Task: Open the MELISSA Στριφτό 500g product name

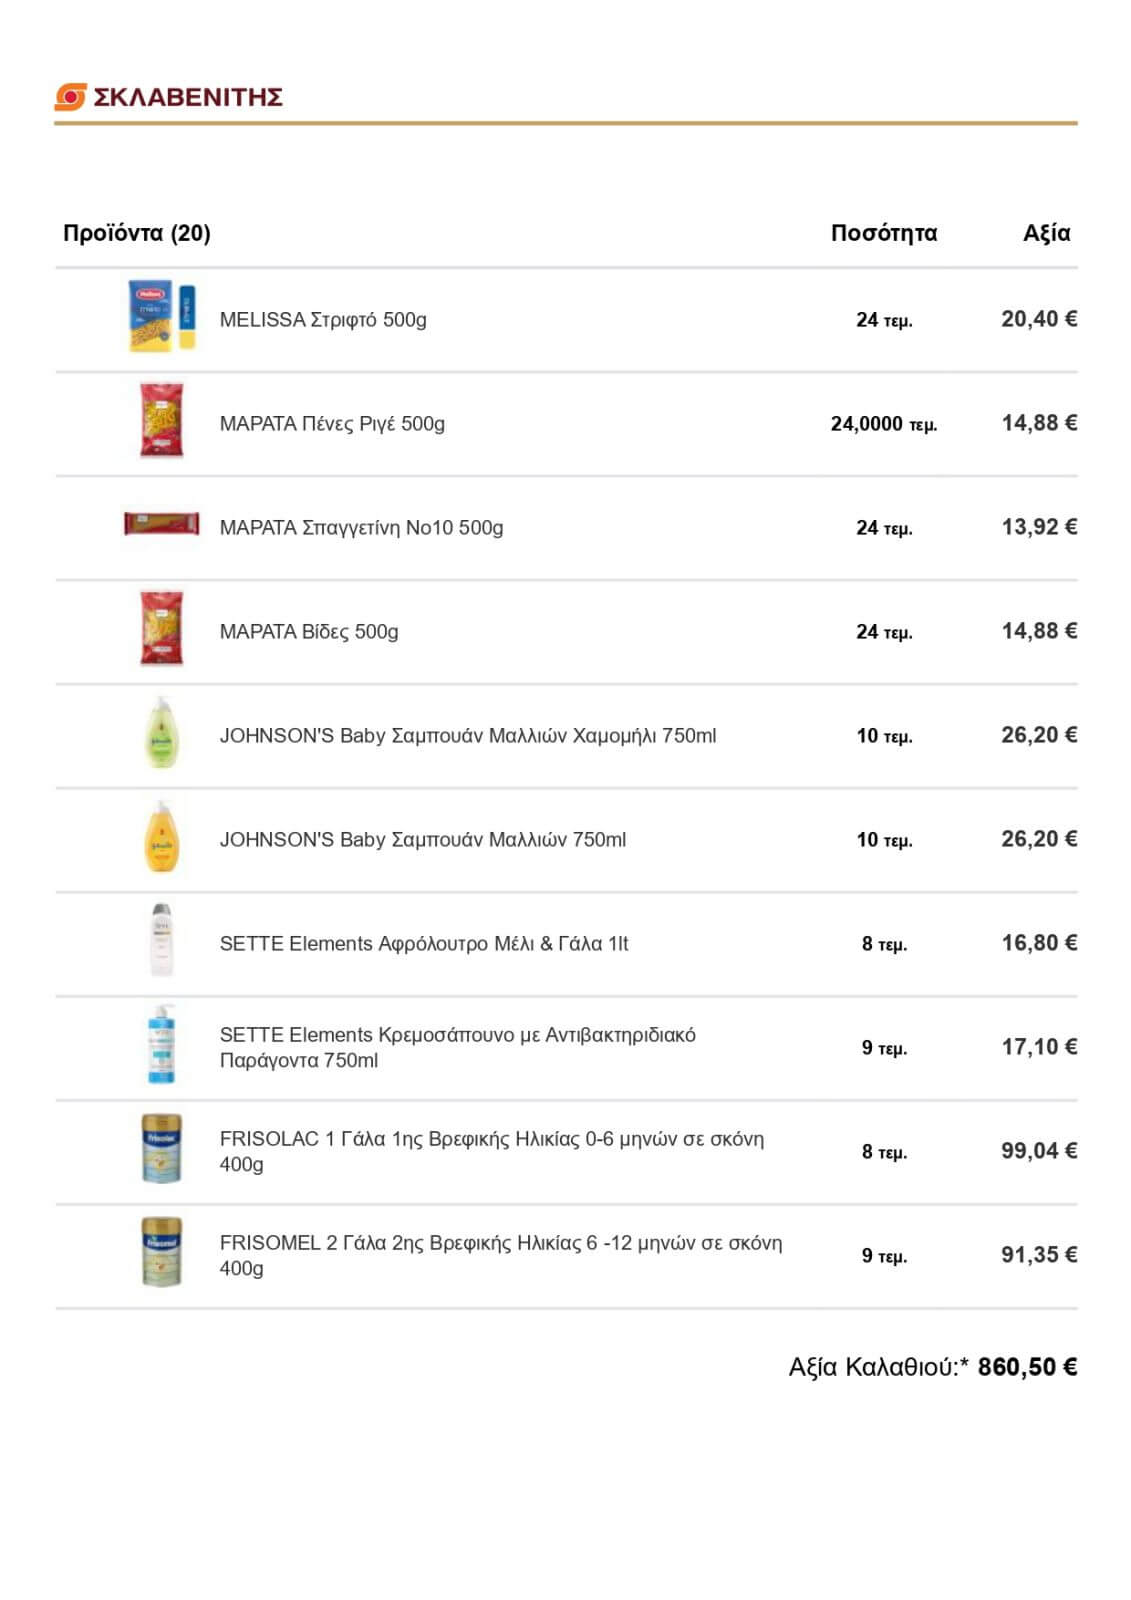Action: (x=323, y=320)
